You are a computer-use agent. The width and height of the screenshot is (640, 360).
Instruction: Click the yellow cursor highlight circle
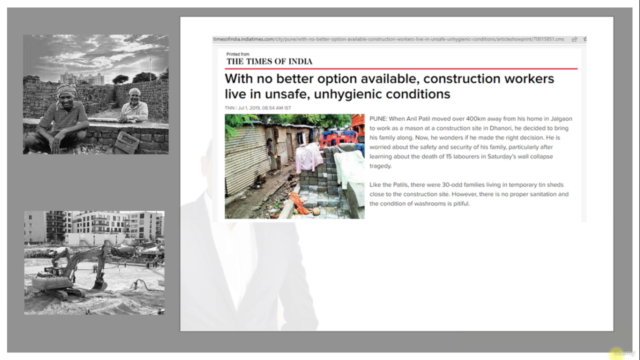pos(617,353)
